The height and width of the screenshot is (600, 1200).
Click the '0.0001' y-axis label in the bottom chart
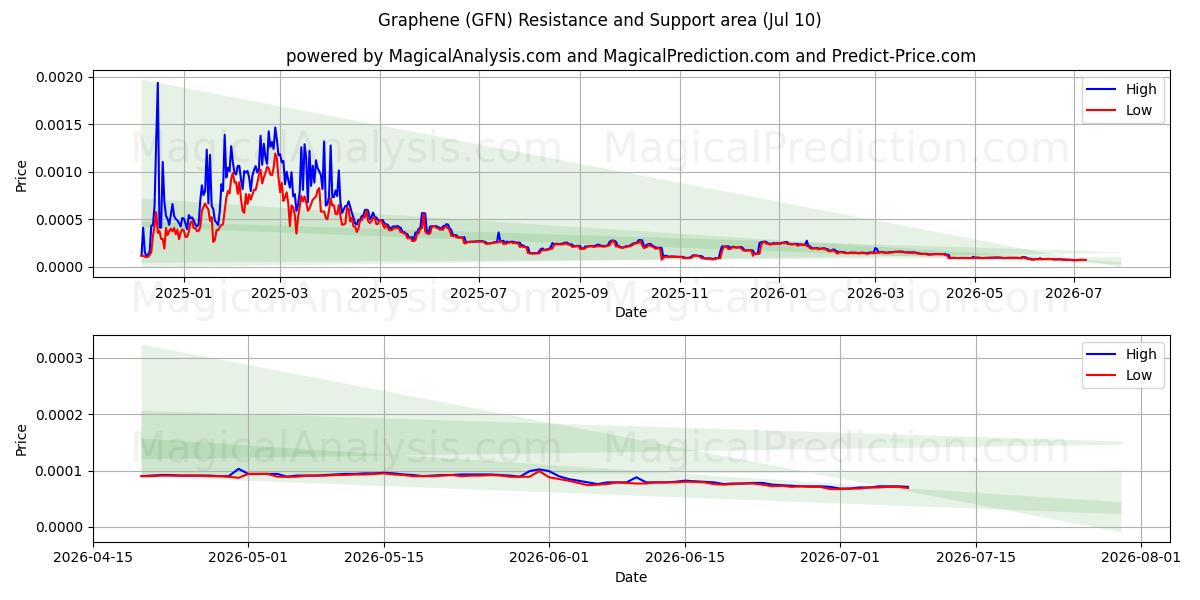coord(60,471)
